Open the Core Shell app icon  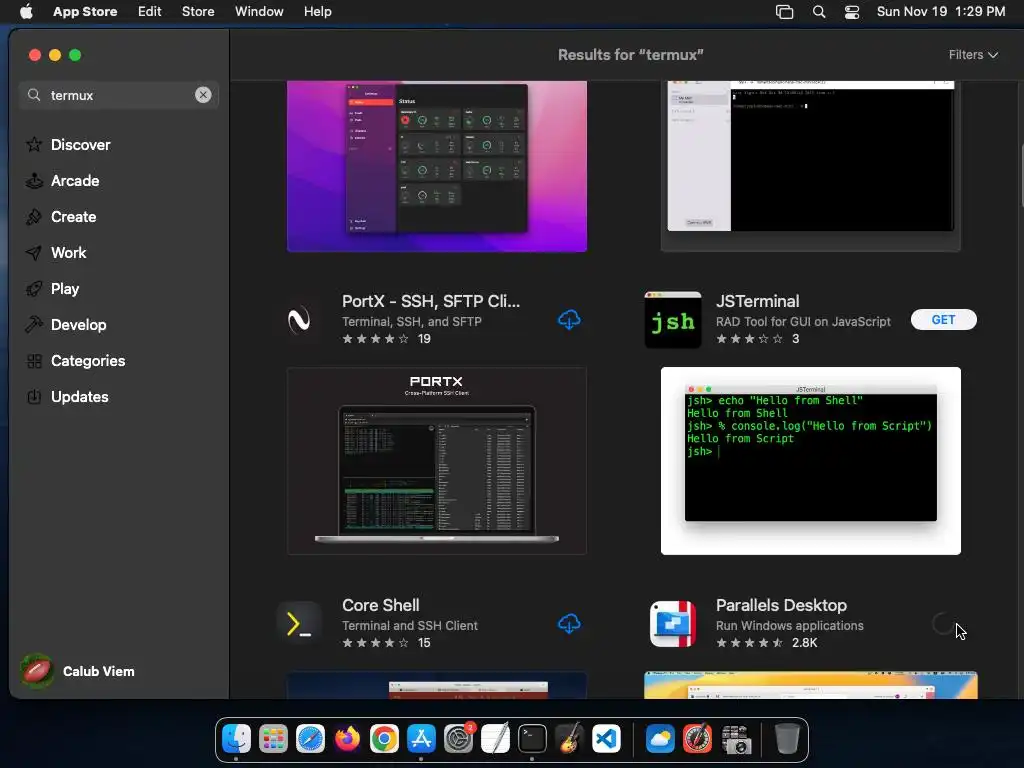tap(299, 624)
